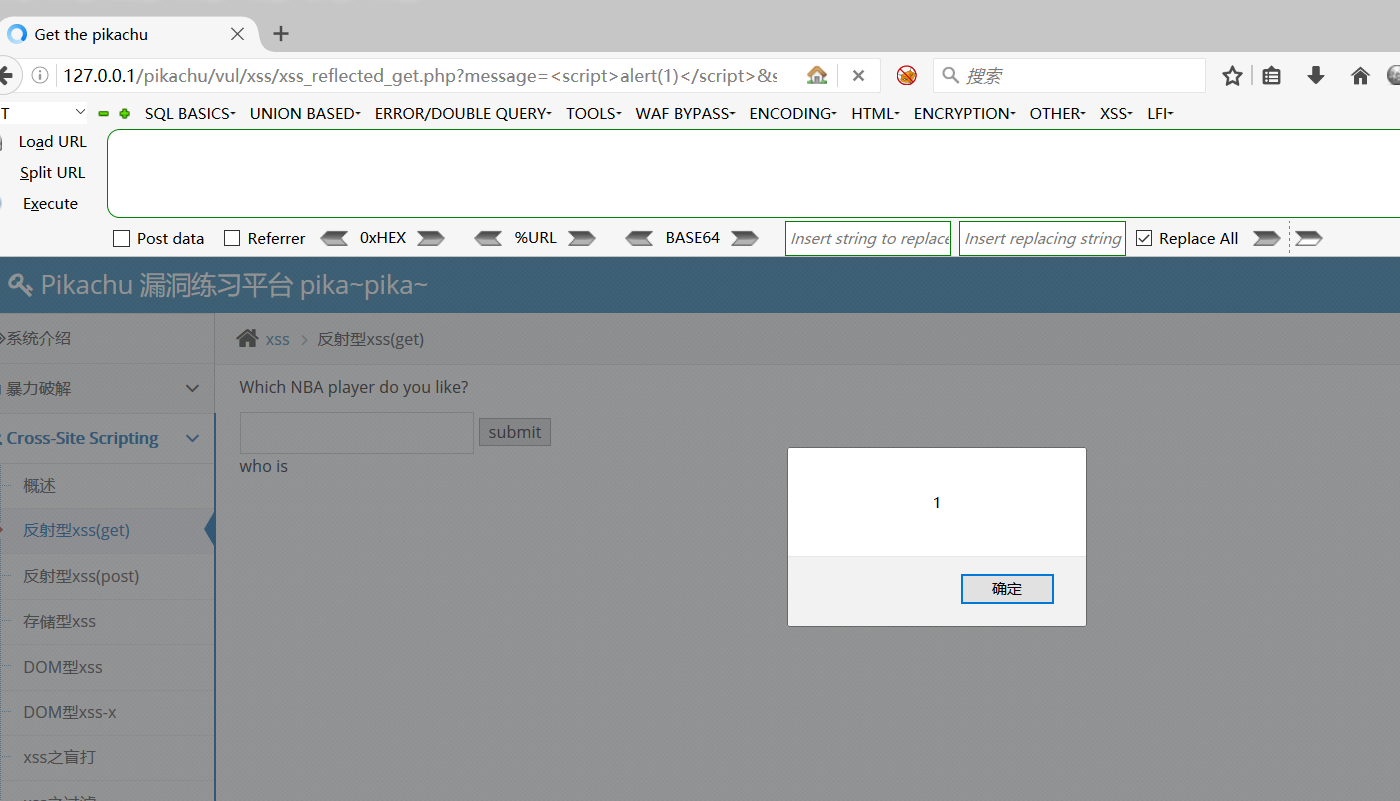The height and width of the screenshot is (801, 1400).
Task: Open 概述 under Cross-Site Scripting
Action: pyautogui.click(x=107, y=486)
